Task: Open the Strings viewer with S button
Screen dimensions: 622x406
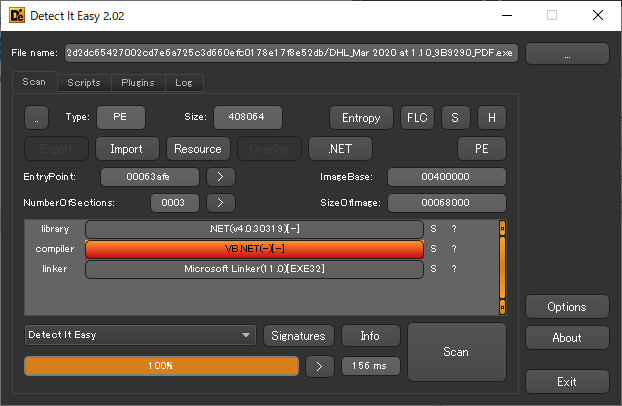Action: tap(455, 117)
